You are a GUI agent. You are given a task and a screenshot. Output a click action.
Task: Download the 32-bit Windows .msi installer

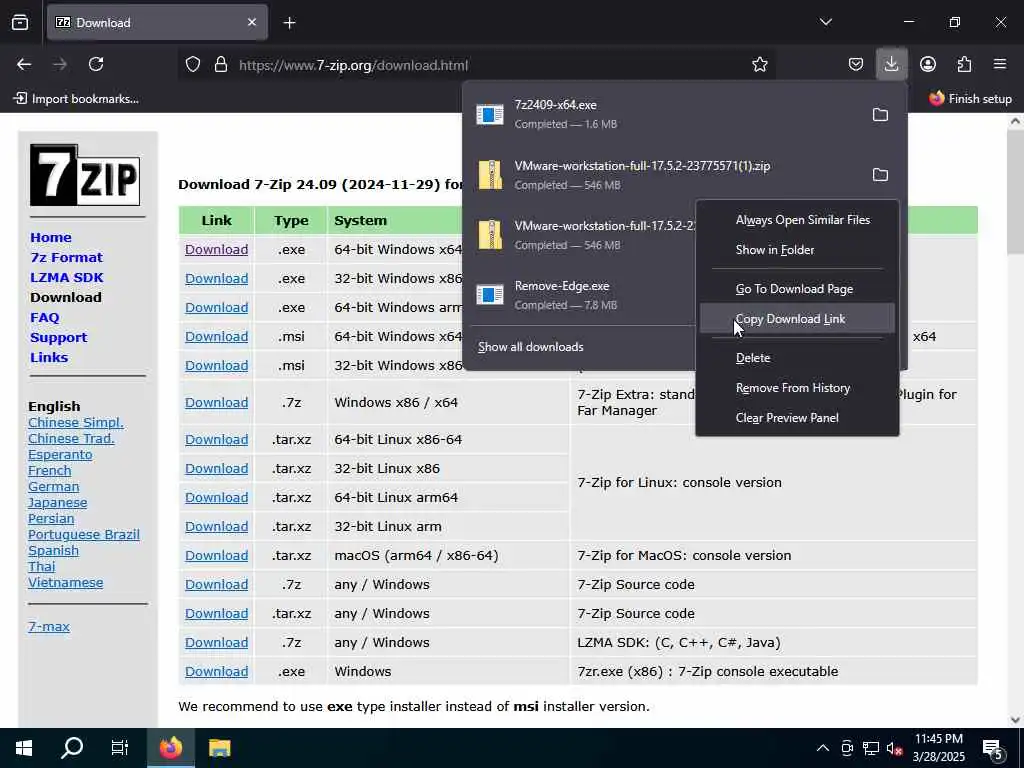216,365
